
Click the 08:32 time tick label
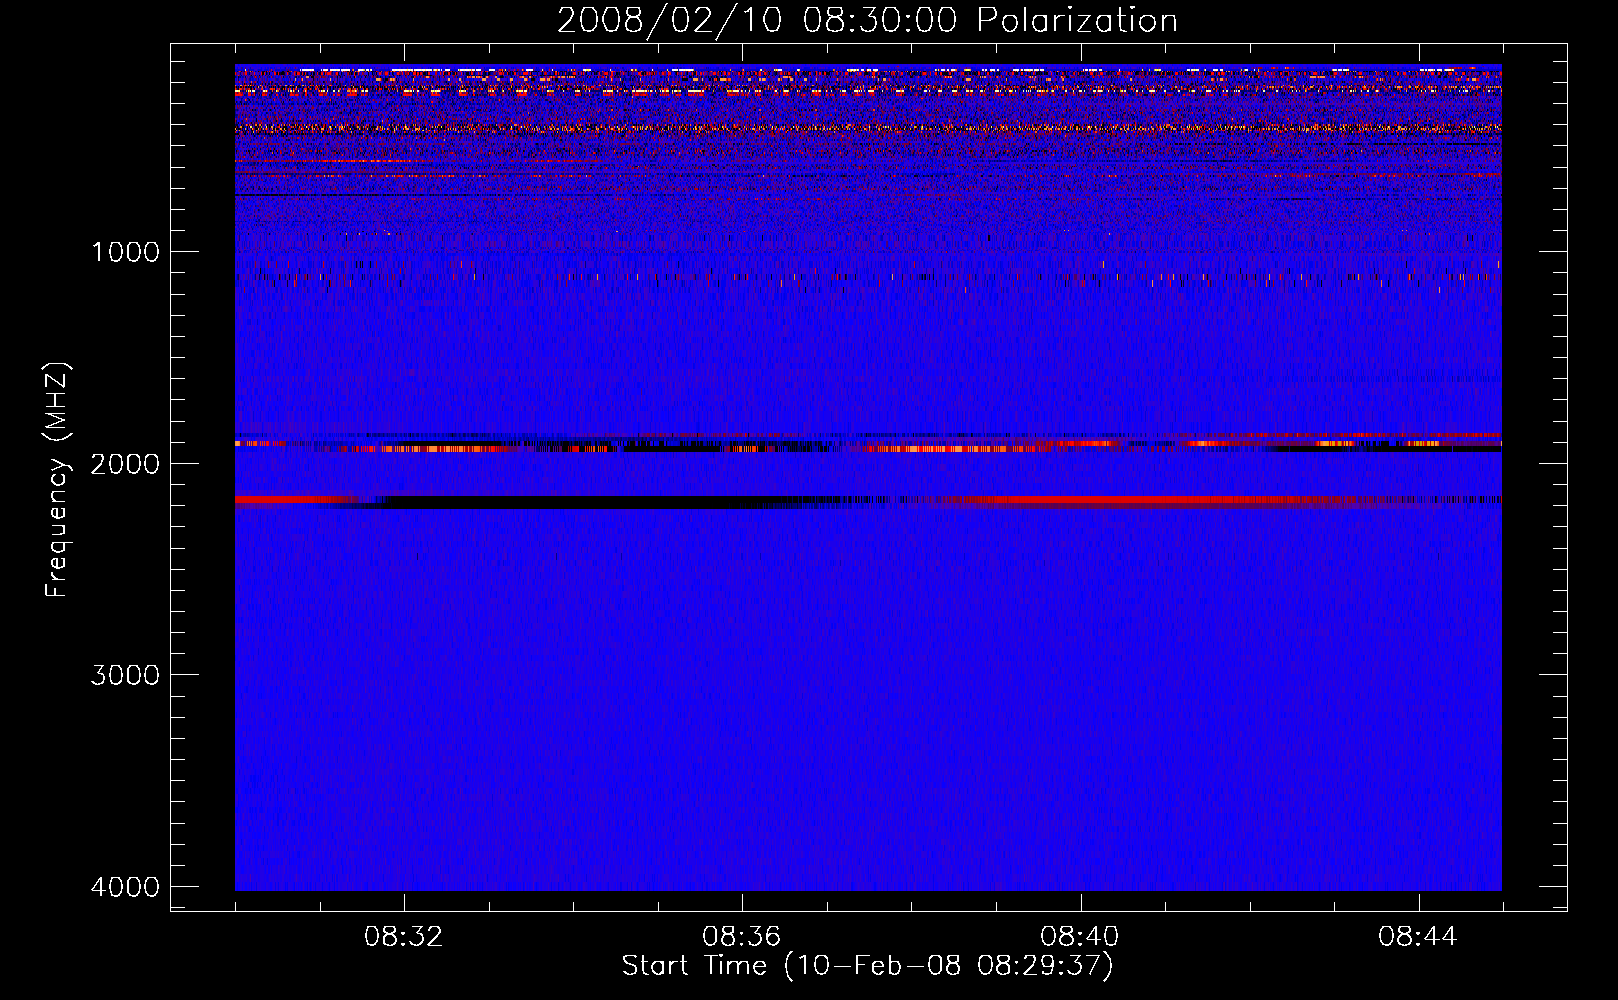point(404,937)
